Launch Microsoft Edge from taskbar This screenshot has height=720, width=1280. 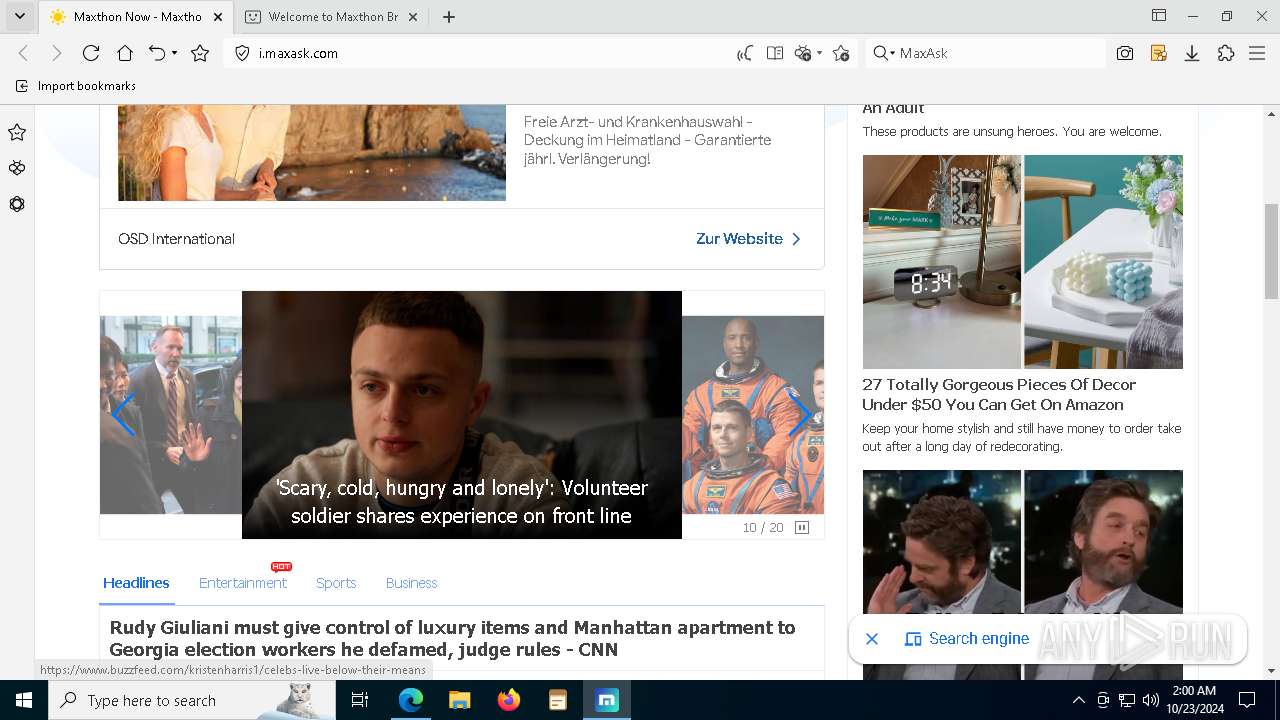point(411,700)
